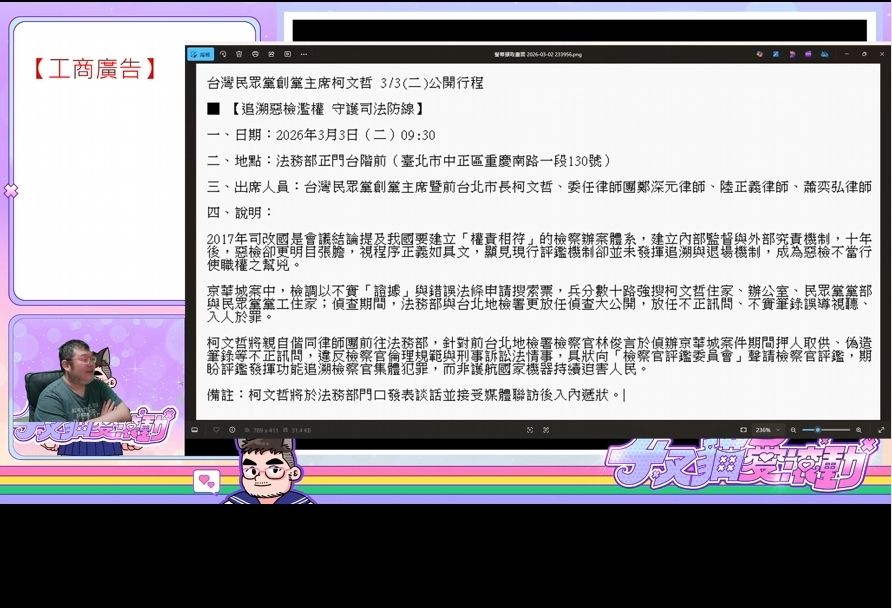Click the 【工商廣告】 heading text

94,69
